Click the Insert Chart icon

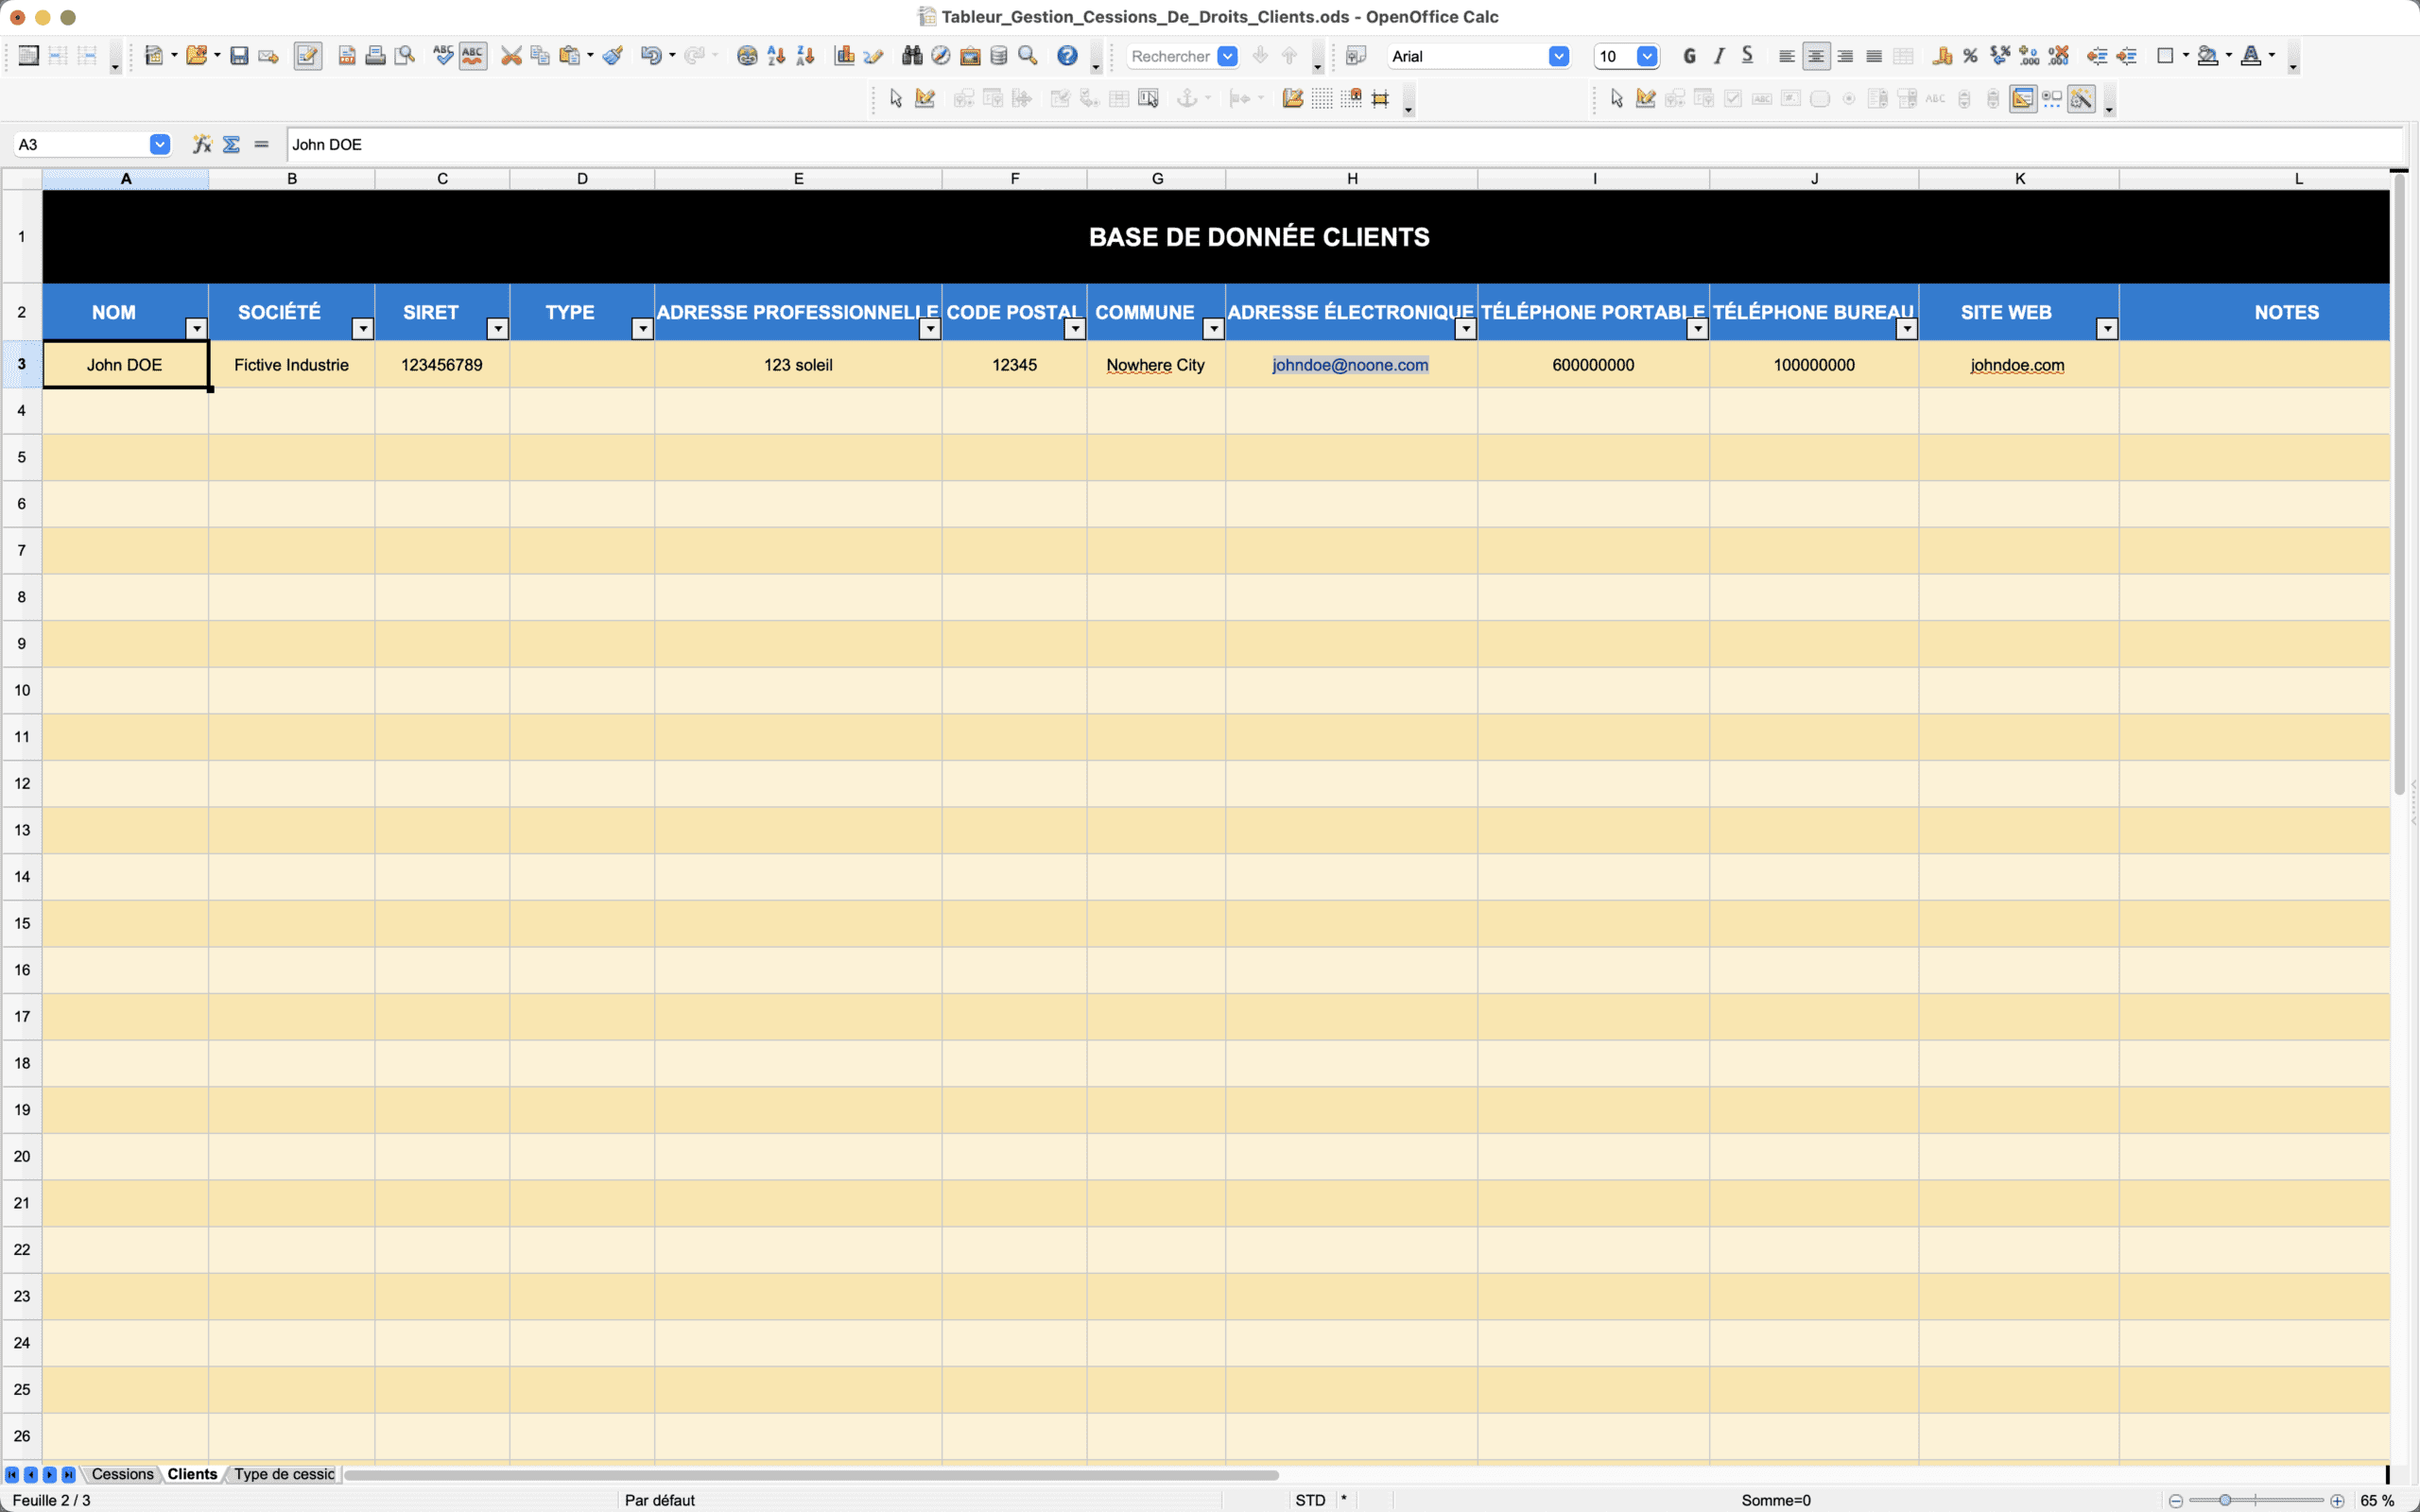point(844,56)
